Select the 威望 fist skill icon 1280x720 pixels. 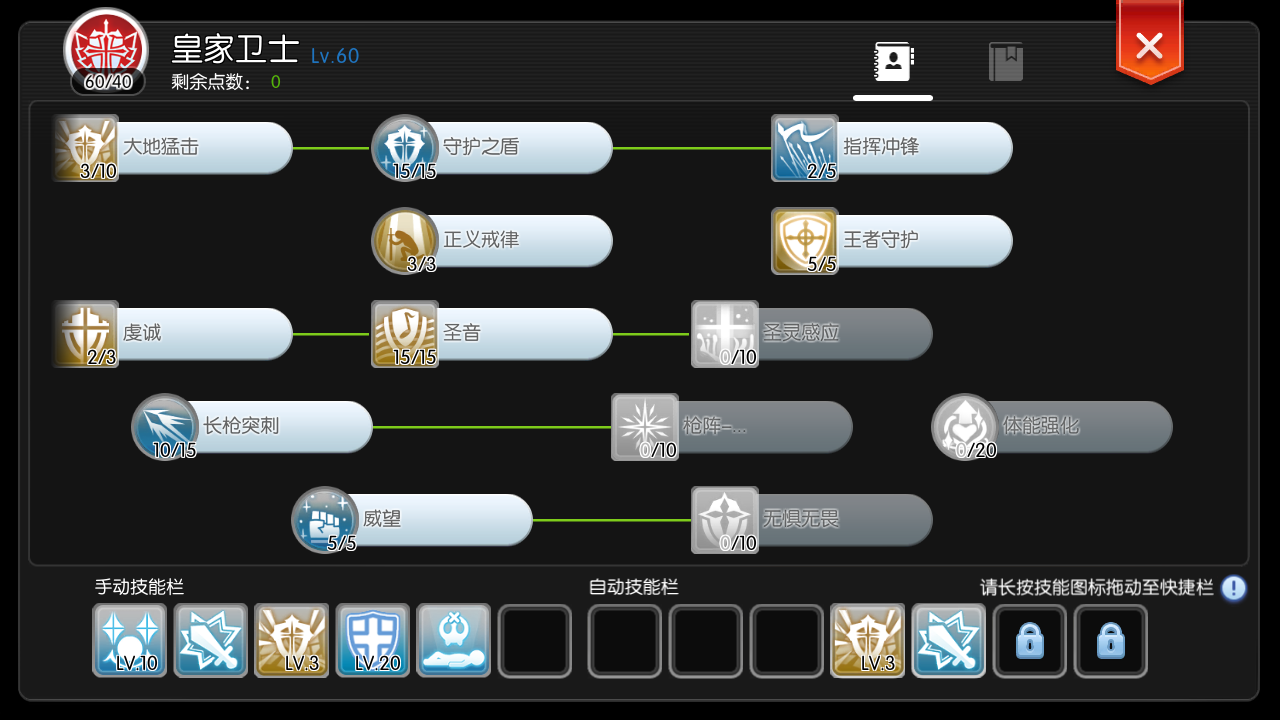(325, 520)
